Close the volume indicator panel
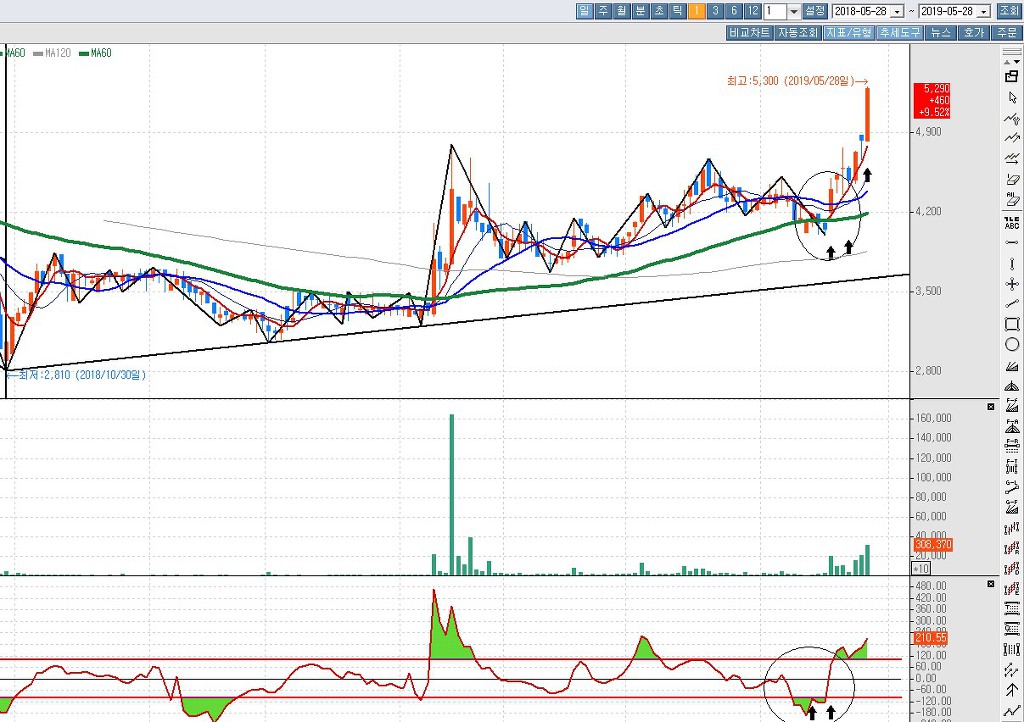Image resolution: width=1024 pixels, height=722 pixels. 991,407
